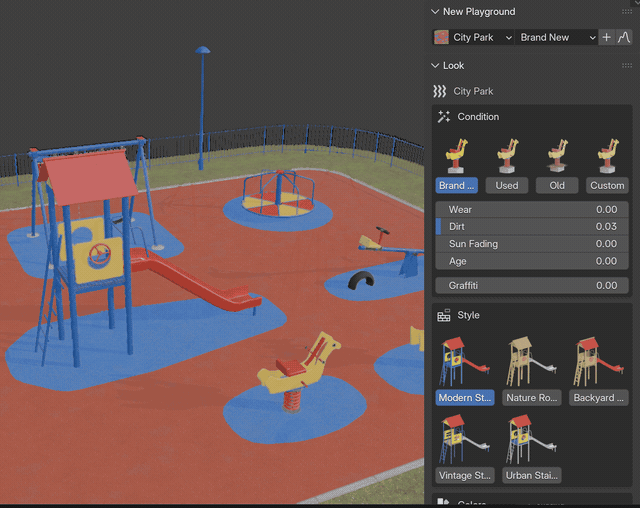640x508 pixels.
Task: Click the City Park playground thumbnail icon
Action: 441,38
